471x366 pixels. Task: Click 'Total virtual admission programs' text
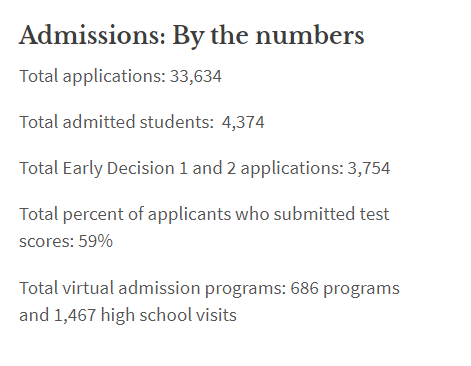[x=153, y=288]
